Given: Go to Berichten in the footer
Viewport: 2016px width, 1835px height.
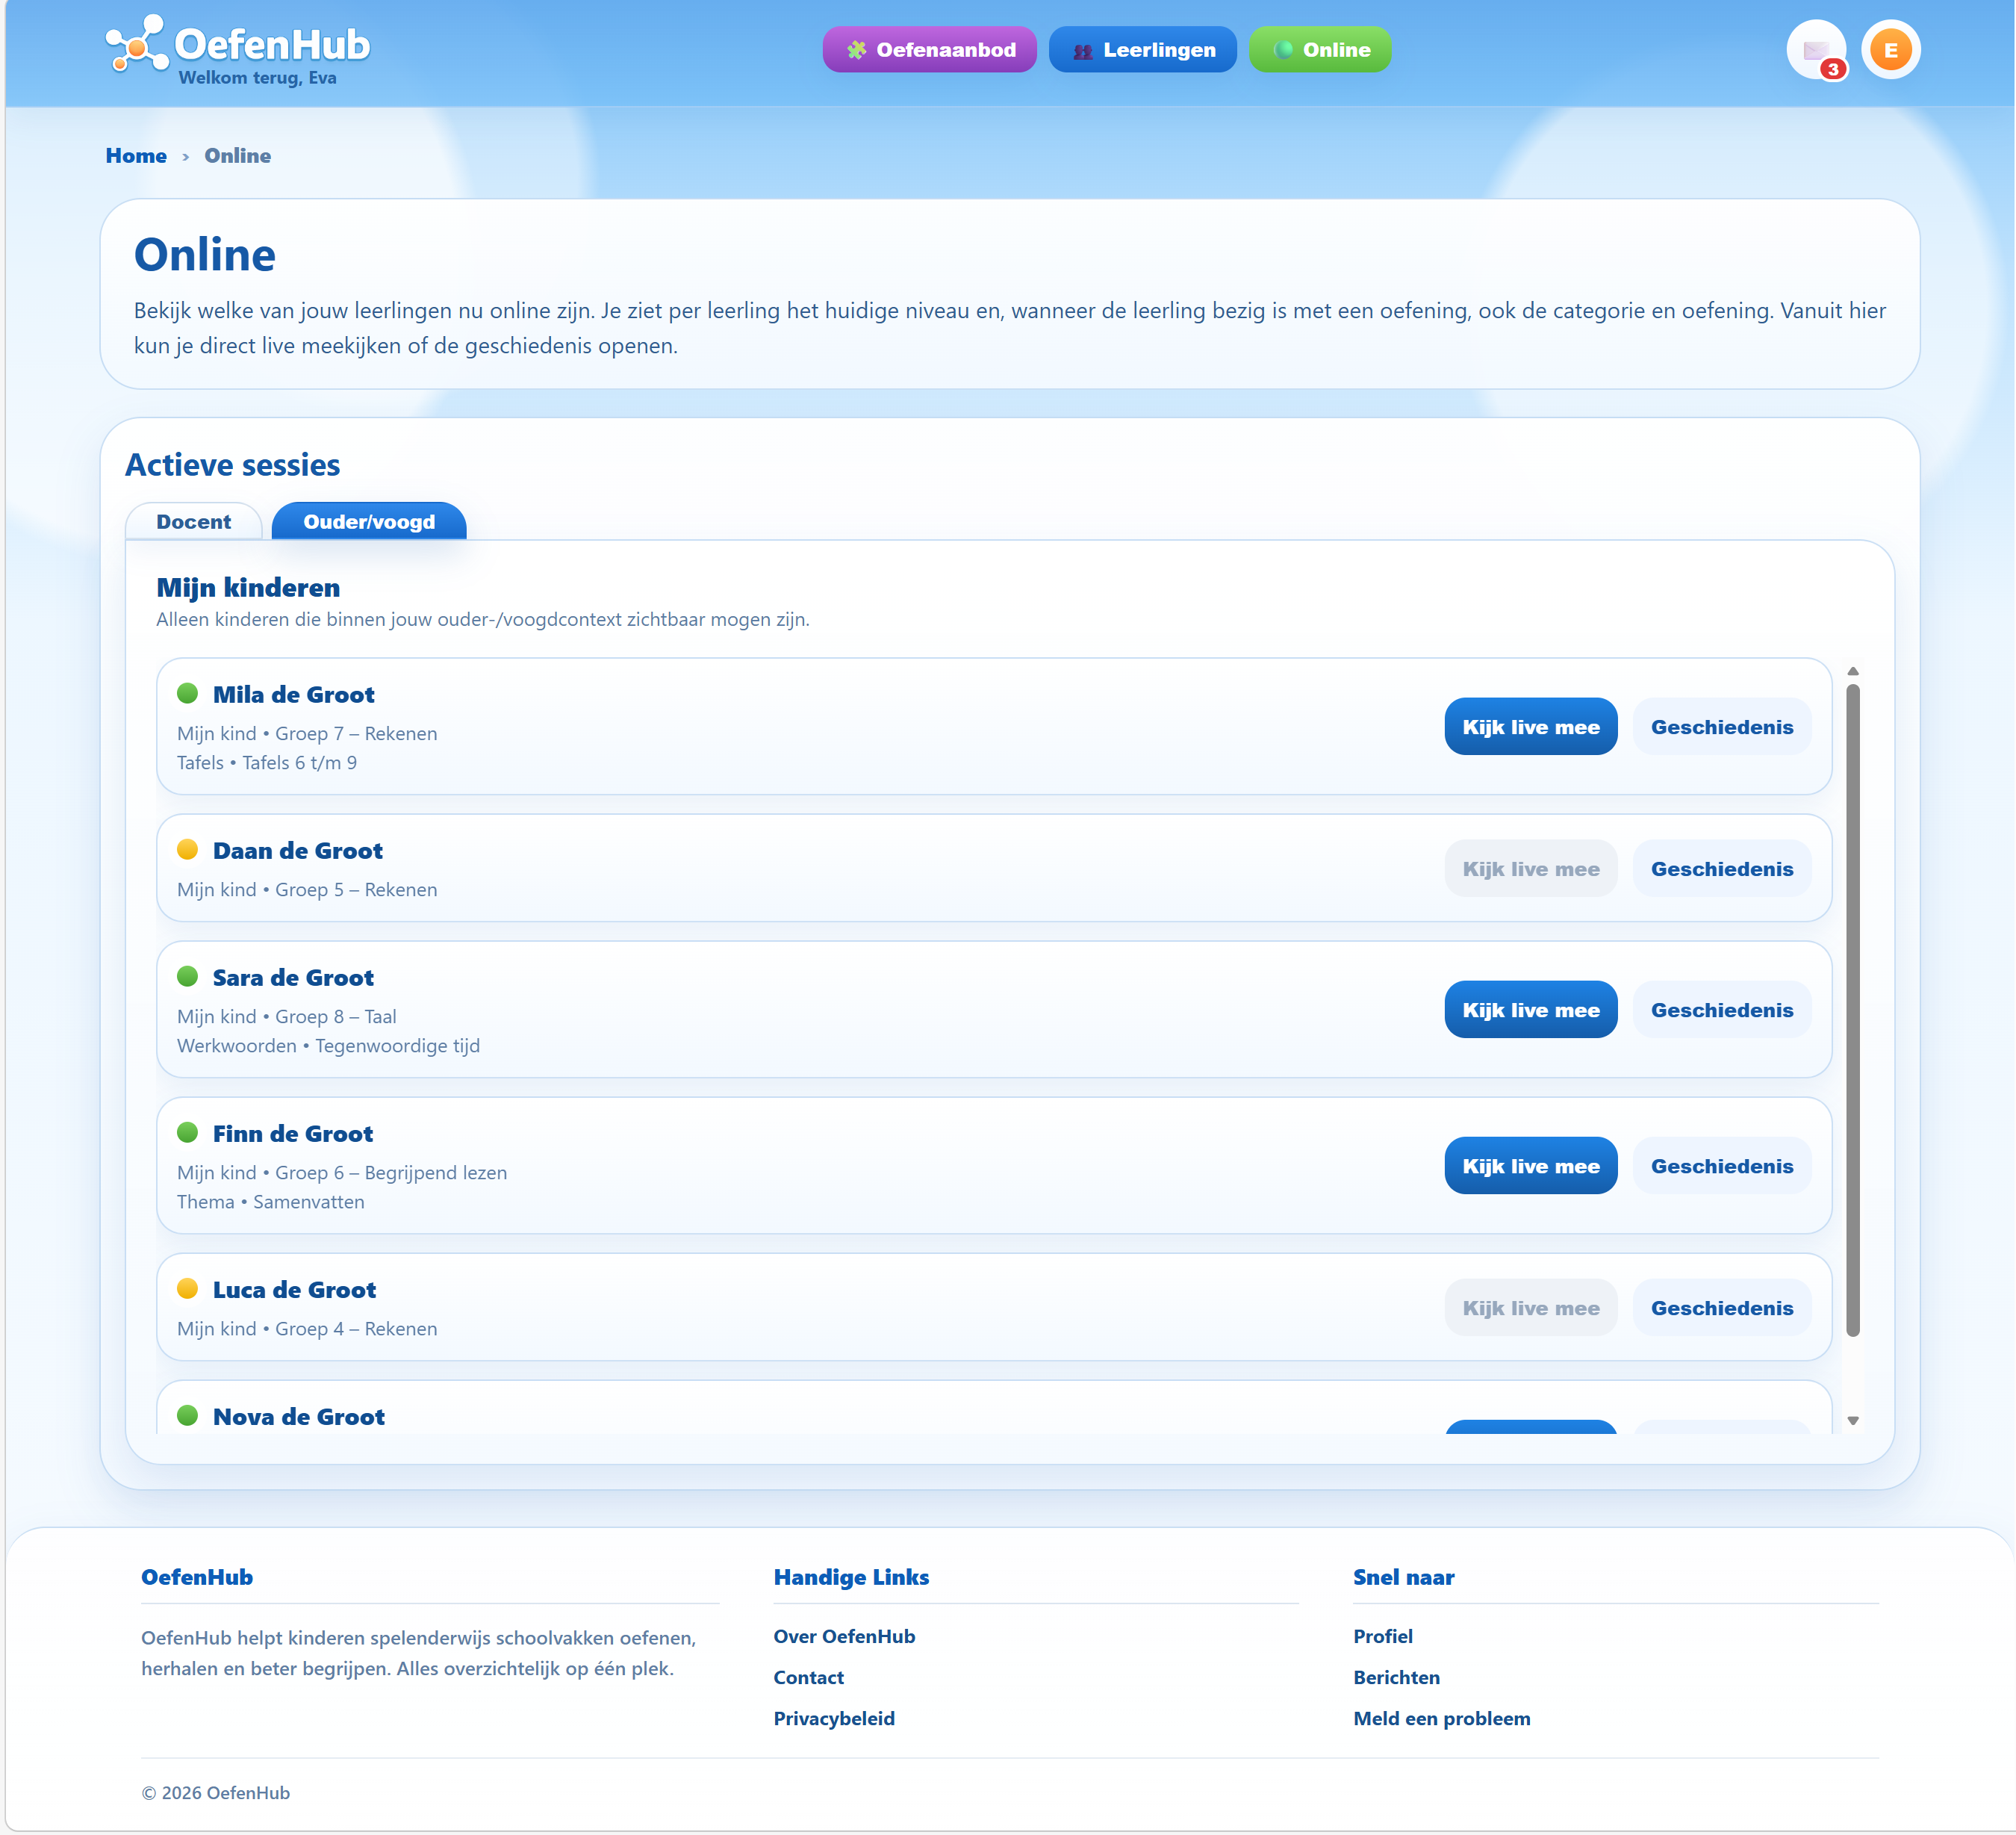Looking at the screenshot, I should coord(1396,1678).
